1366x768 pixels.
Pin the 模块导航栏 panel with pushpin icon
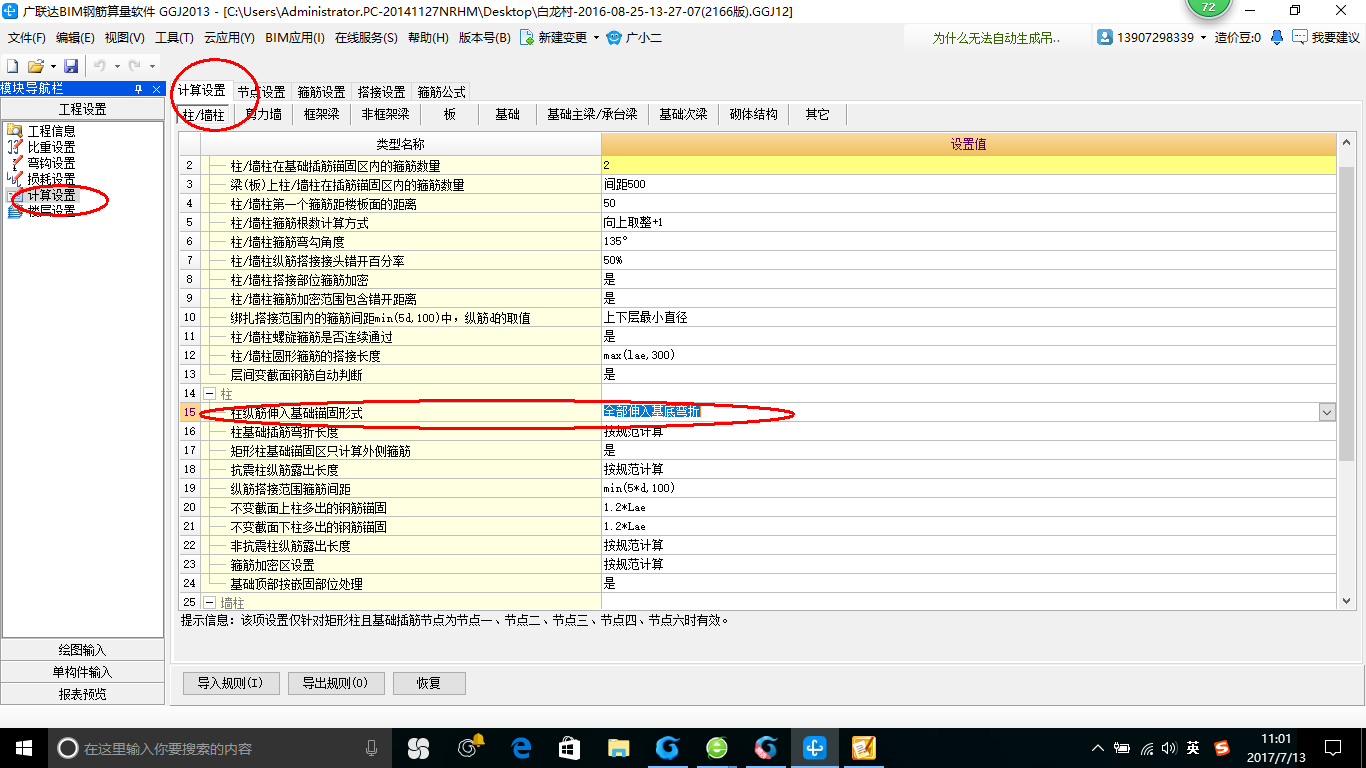(x=139, y=89)
